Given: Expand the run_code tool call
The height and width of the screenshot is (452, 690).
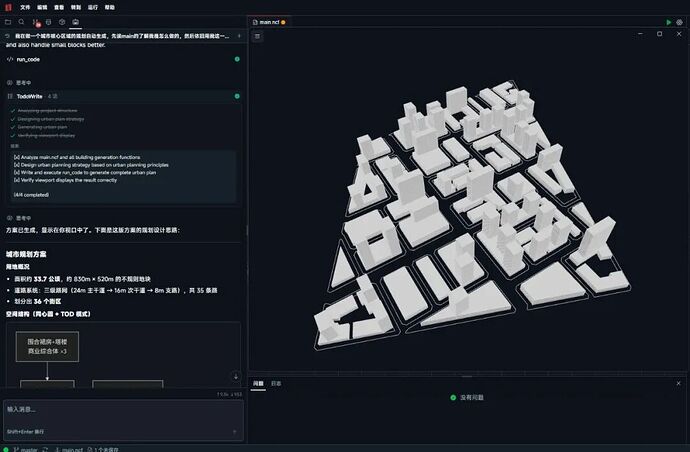Looking at the screenshot, I should pyautogui.click(x=123, y=59).
